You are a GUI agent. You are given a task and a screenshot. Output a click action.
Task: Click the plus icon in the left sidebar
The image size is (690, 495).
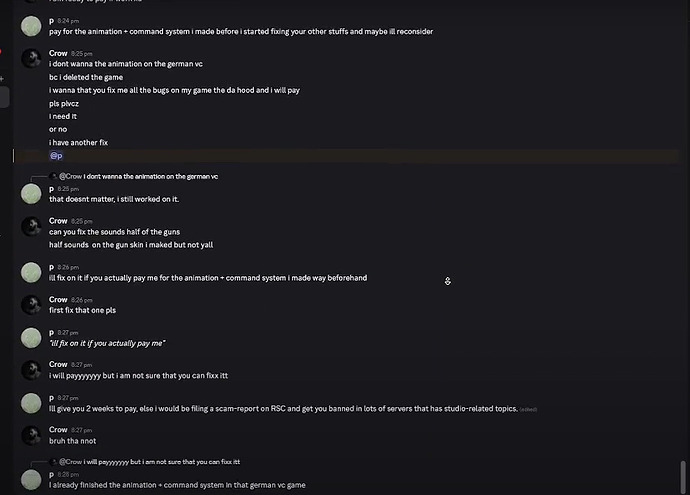click(3, 78)
